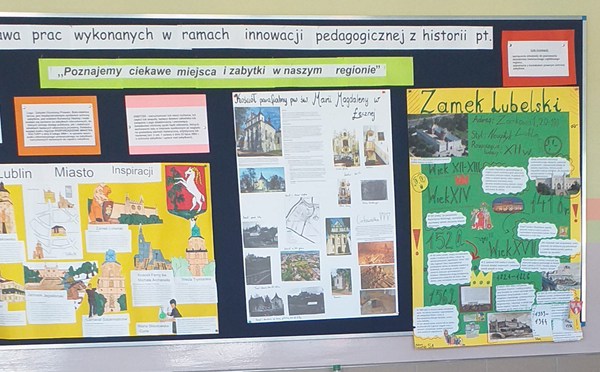Click the small red crown beside Wiek XII-XIII

[x=461, y=179]
